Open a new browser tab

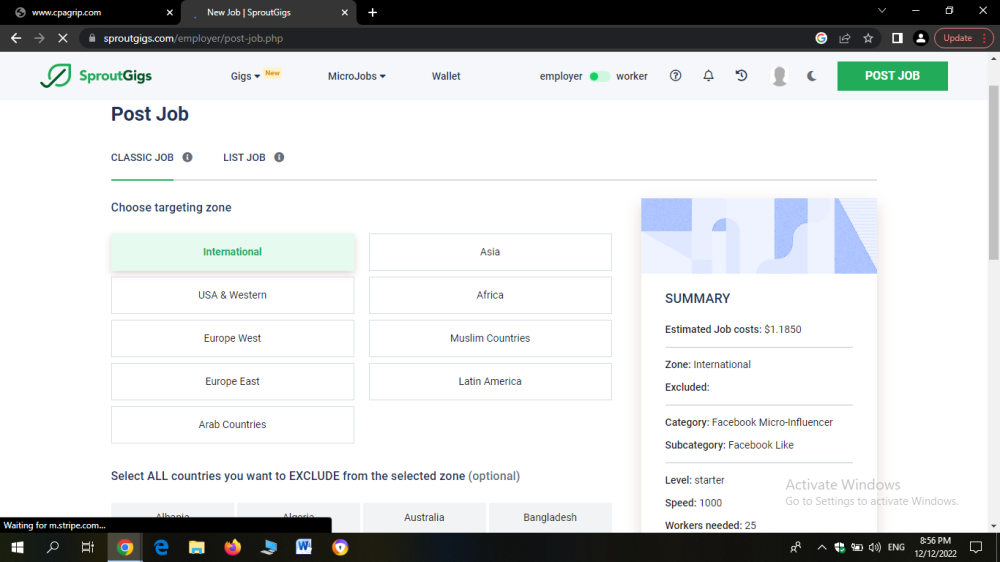pos(372,12)
